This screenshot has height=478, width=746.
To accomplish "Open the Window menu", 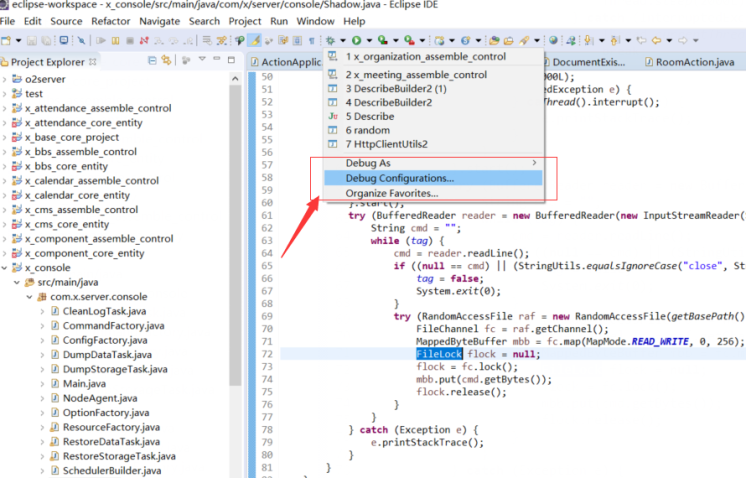I will (x=315, y=21).
